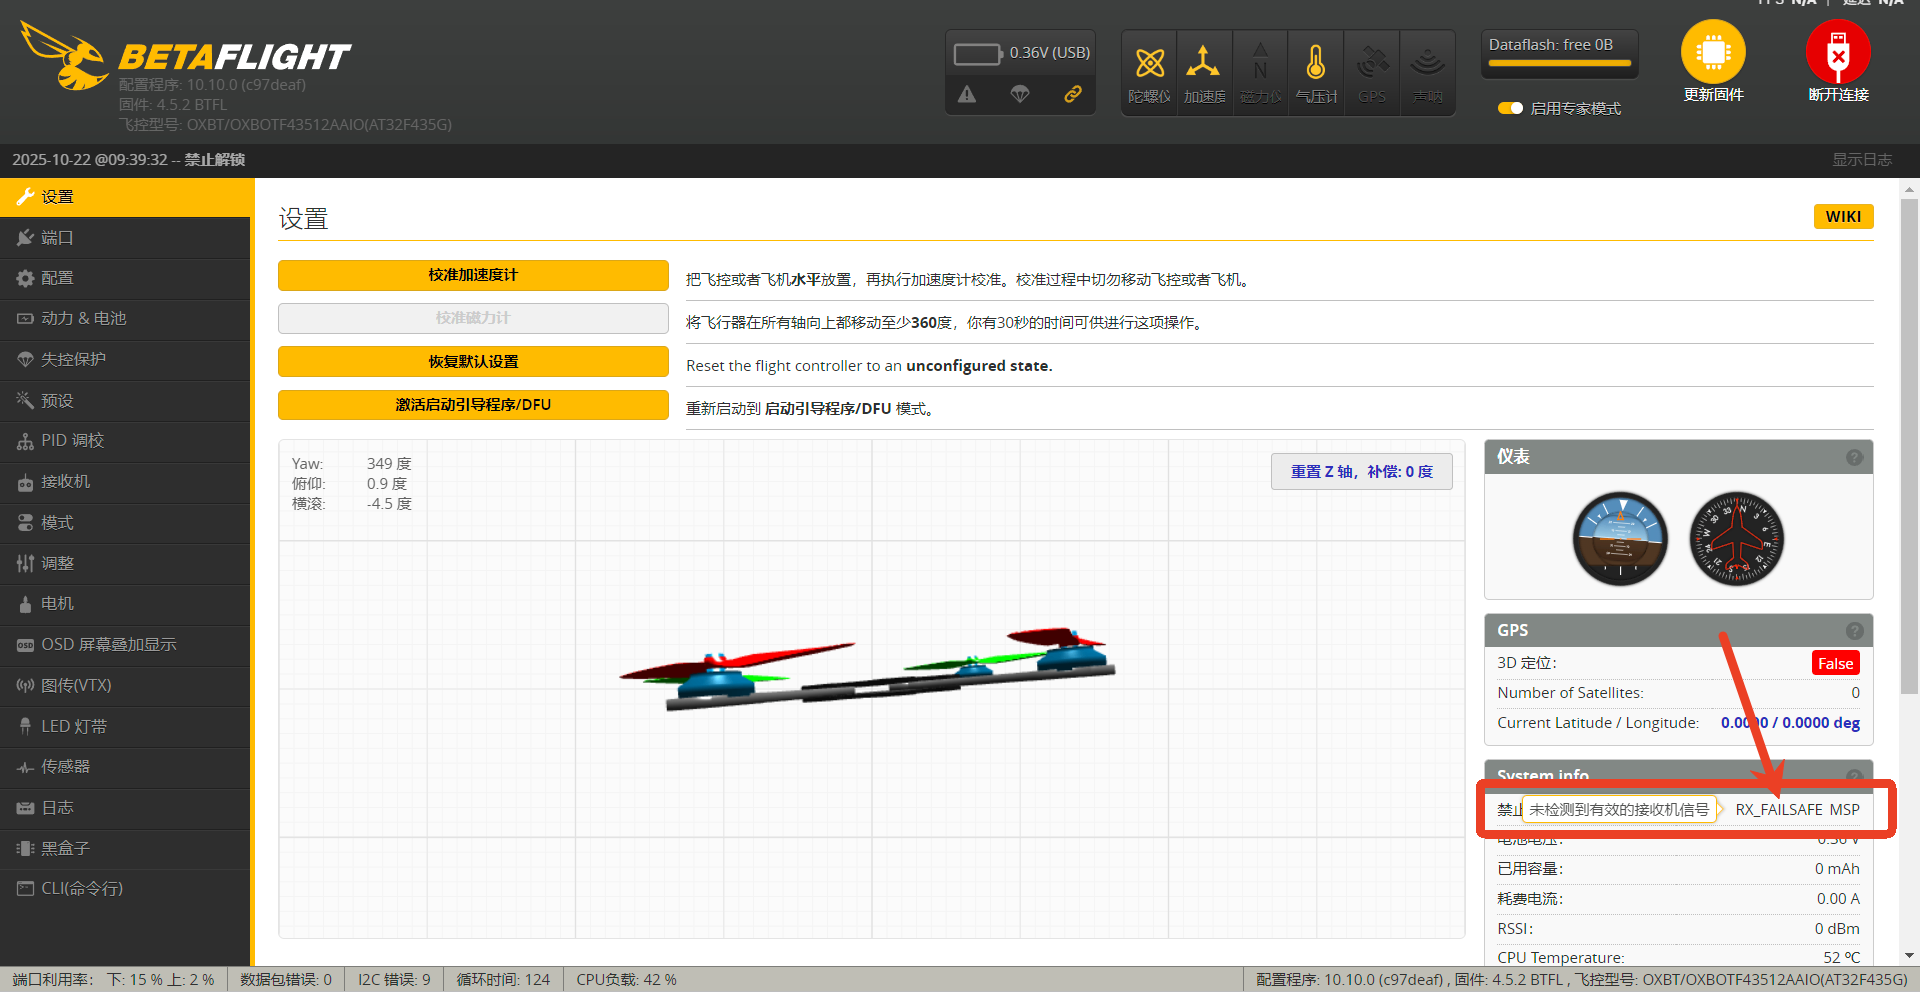Click the link status chain icon
Viewport: 1920px width, 992px height.
[1072, 95]
